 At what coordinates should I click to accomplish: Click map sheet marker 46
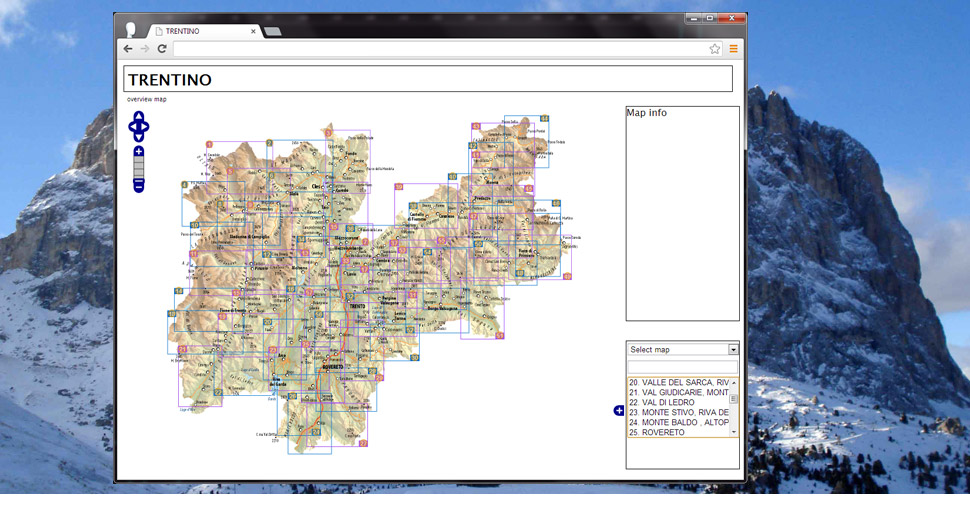pos(556,203)
